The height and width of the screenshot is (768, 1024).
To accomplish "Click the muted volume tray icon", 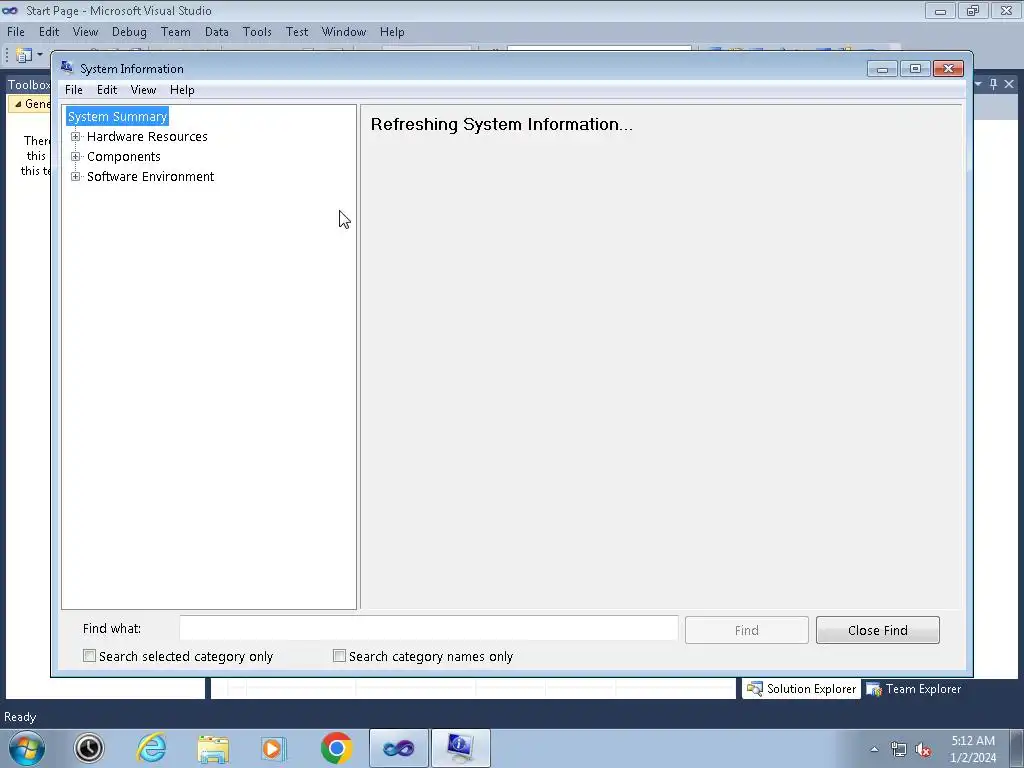I will coord(923,750).
